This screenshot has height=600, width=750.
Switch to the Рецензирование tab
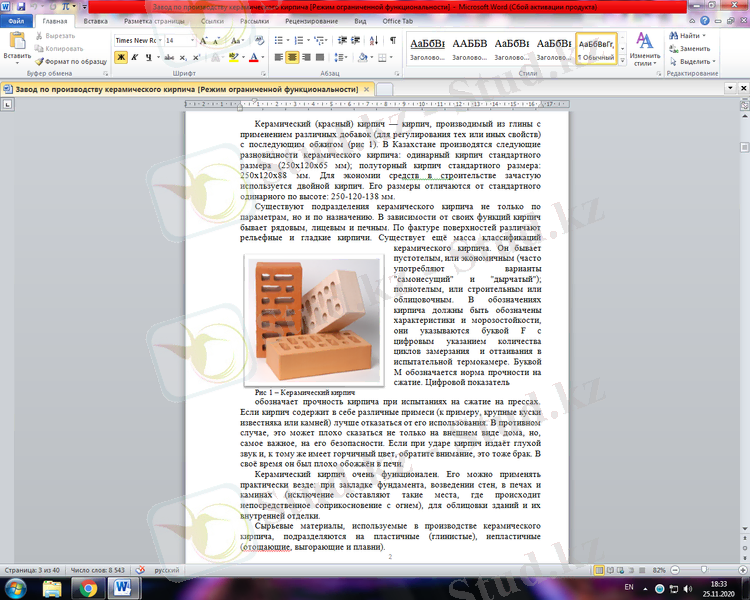(311, 21)
